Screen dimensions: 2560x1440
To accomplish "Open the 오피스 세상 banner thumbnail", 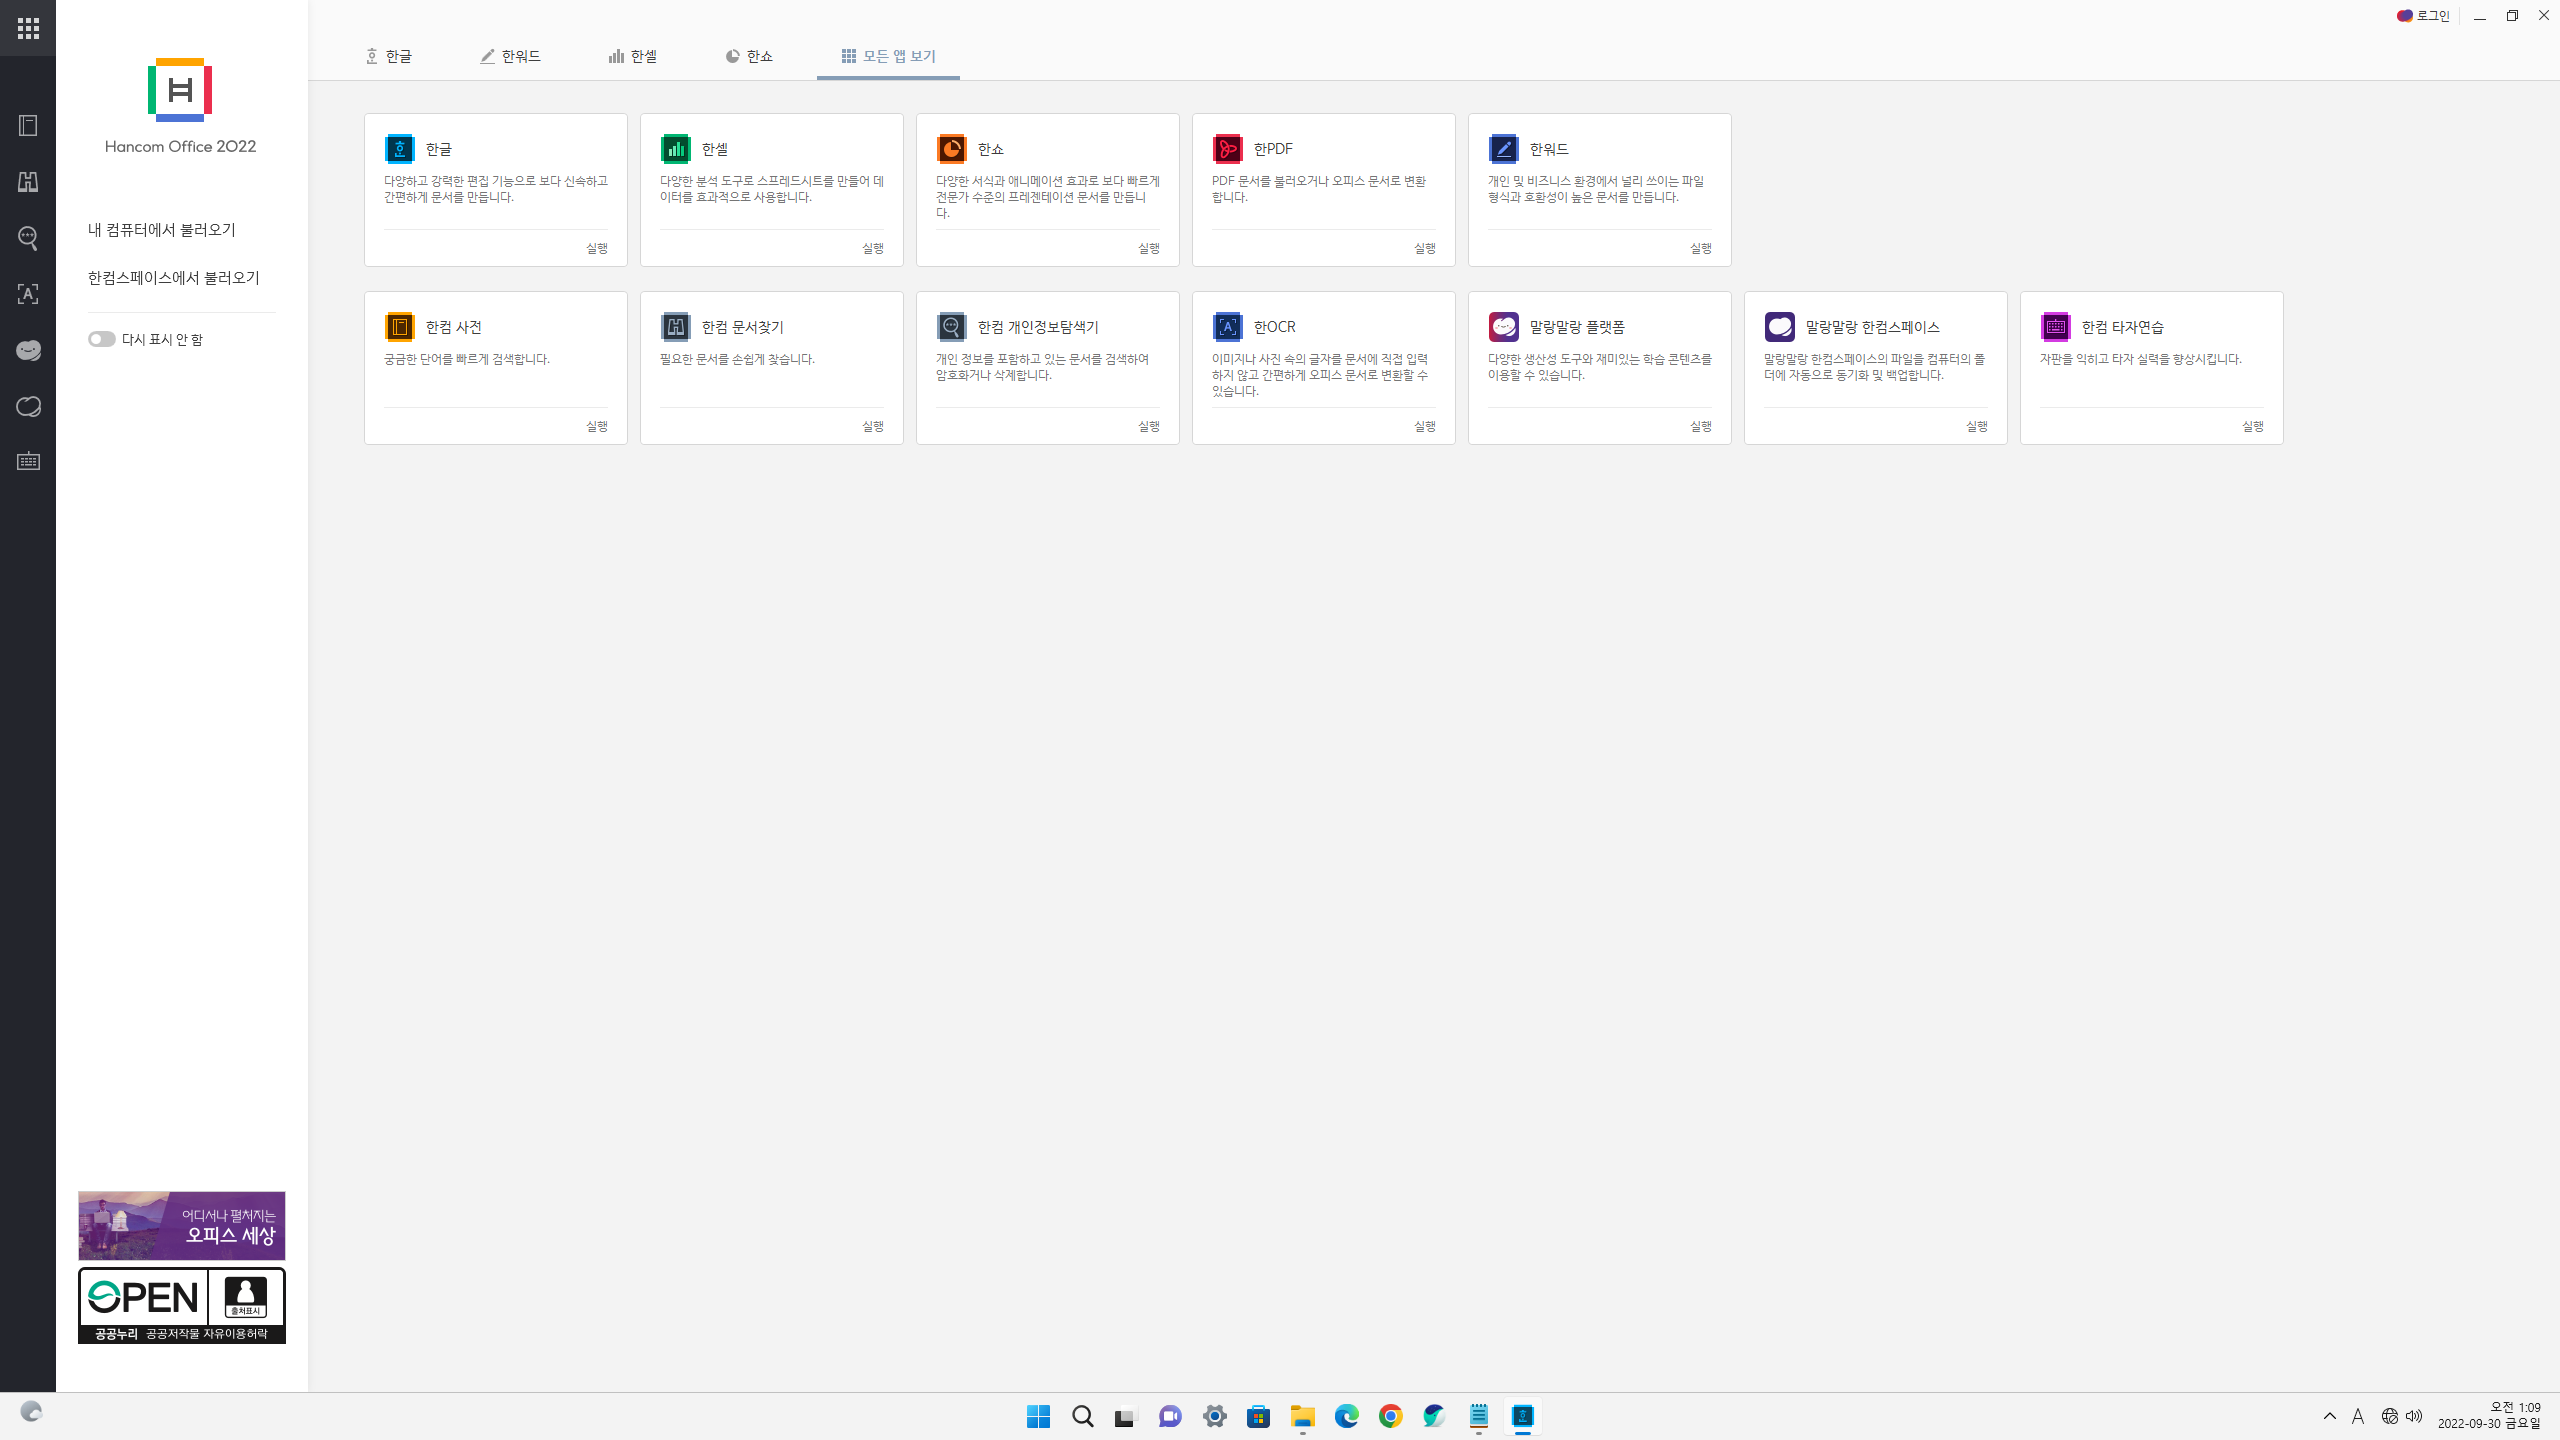I will [x=182, y=1226].
